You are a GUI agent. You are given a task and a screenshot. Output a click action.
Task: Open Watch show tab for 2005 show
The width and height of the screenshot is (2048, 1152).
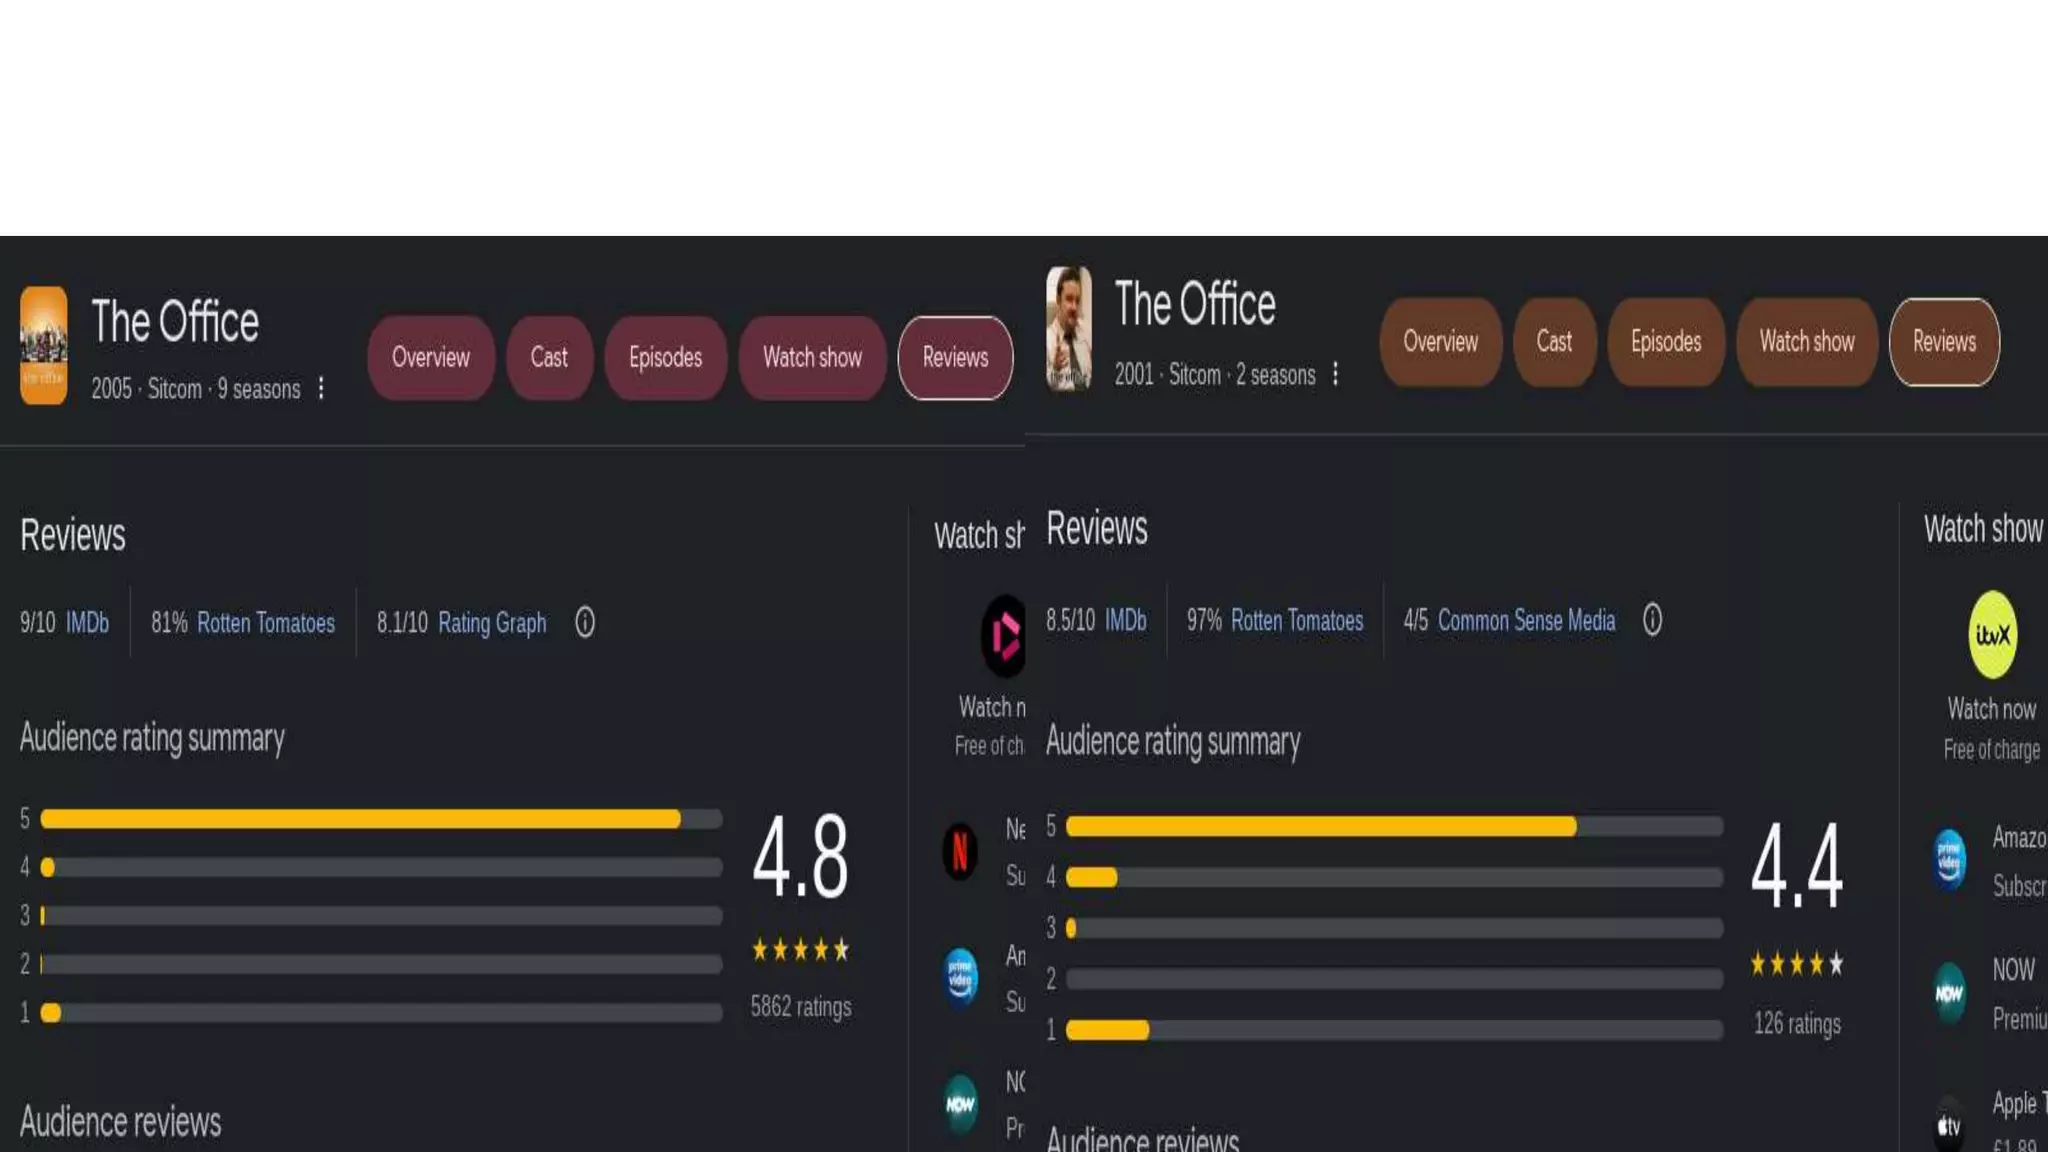pos(812,358)
